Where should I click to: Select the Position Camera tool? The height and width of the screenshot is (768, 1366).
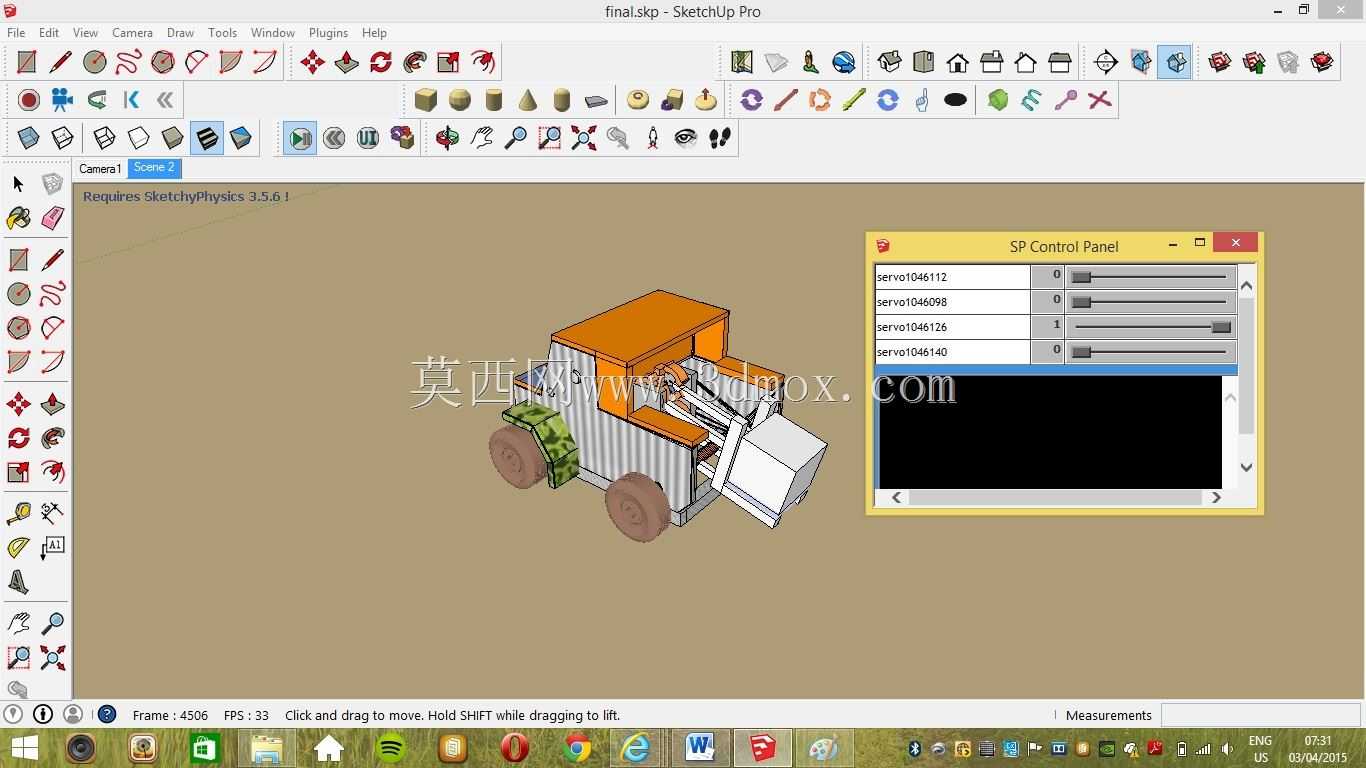652,138
